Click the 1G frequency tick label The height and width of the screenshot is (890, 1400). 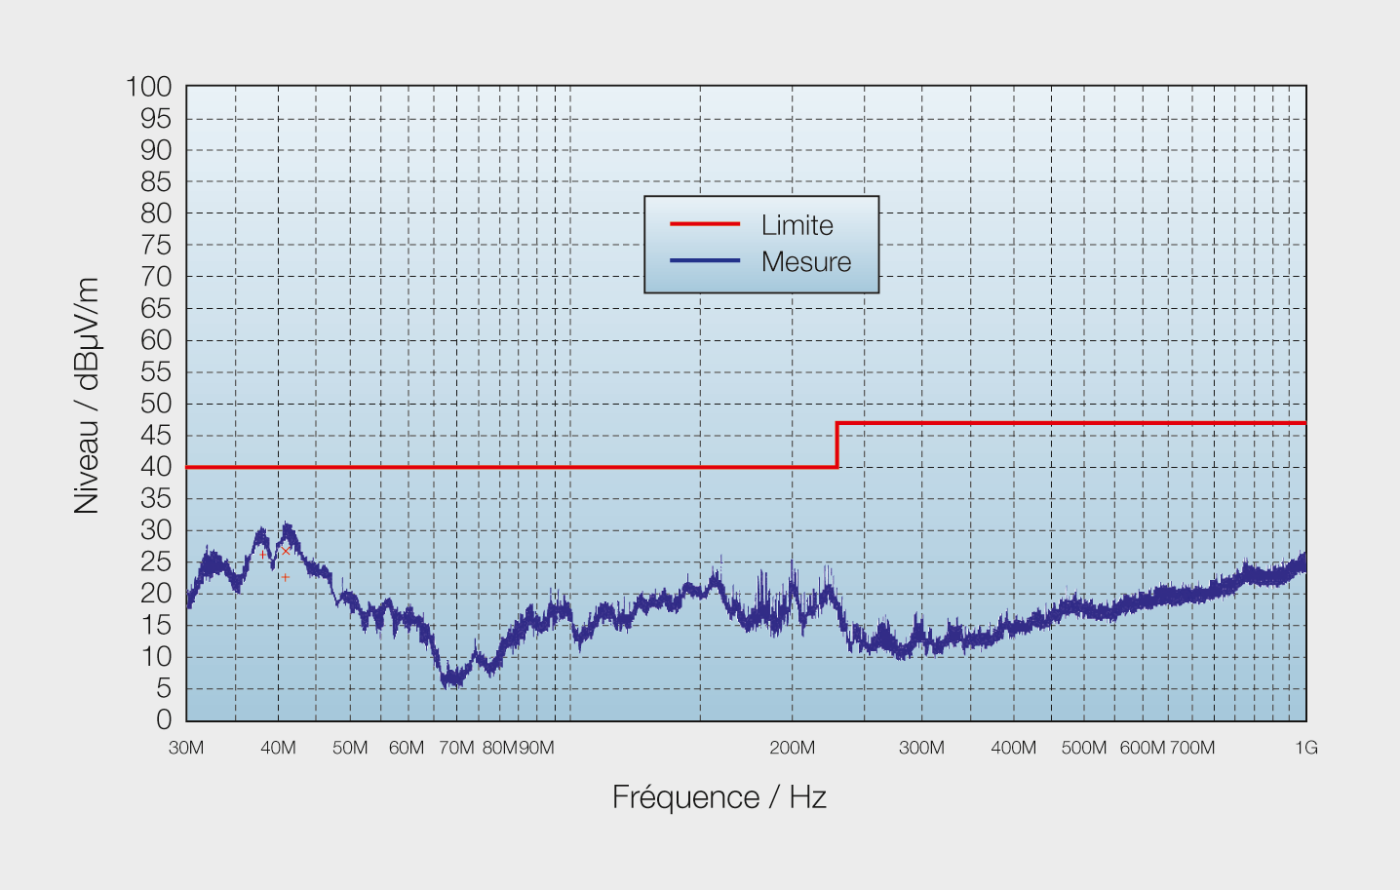(1308, 747)
